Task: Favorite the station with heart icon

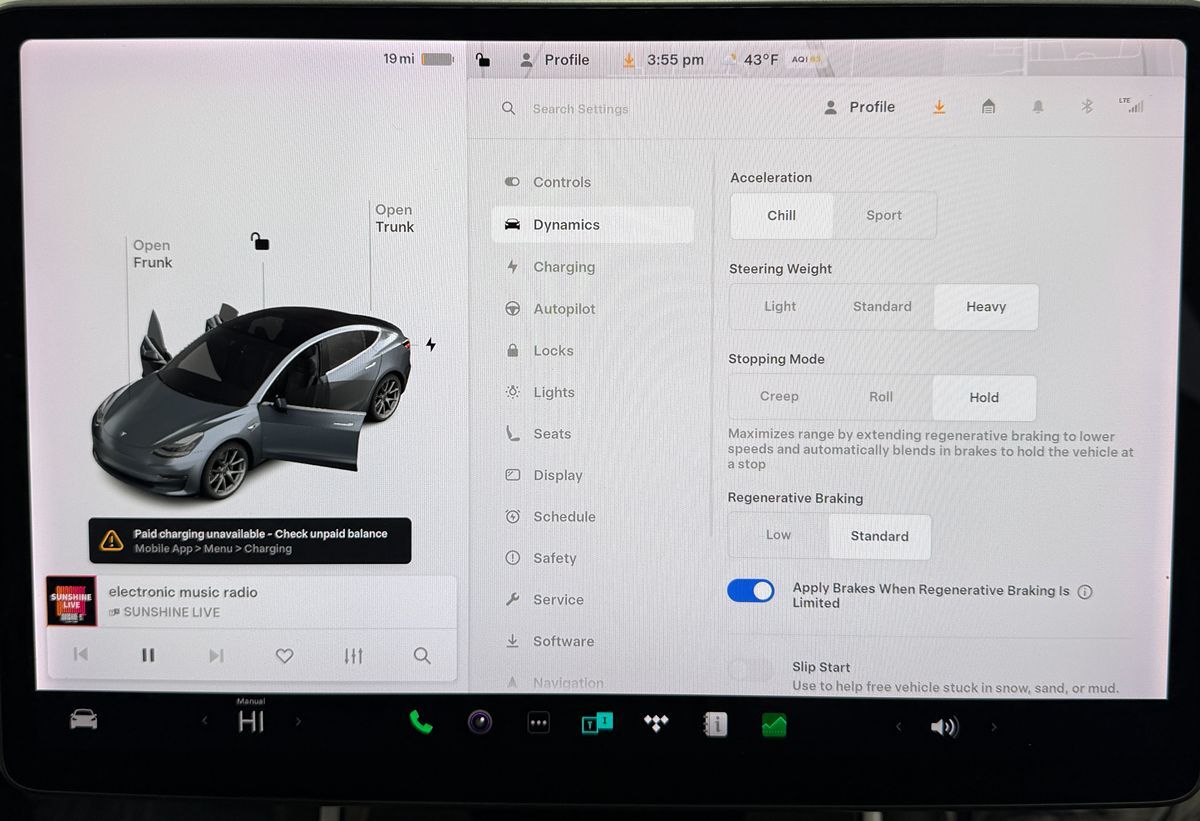Action: pyautogui.click(x=284, y=656)
